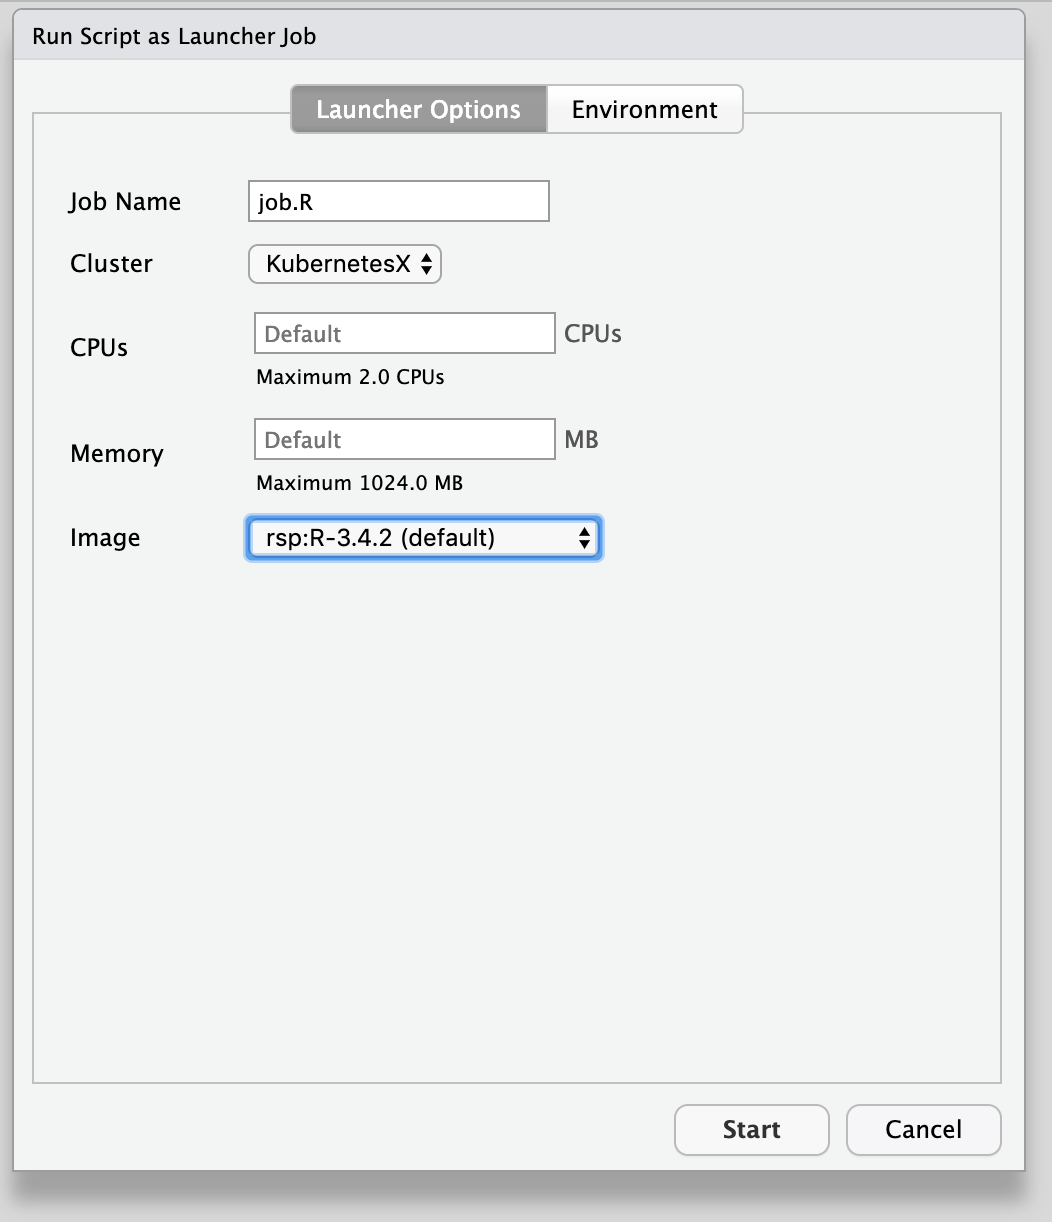Open the Cluster dropdown arrows icon
1052x1222 pixels.
(428, 264)
